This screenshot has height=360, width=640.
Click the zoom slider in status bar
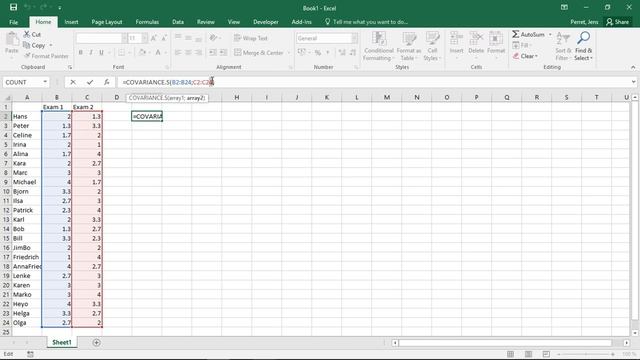click(x=586, y=354)
